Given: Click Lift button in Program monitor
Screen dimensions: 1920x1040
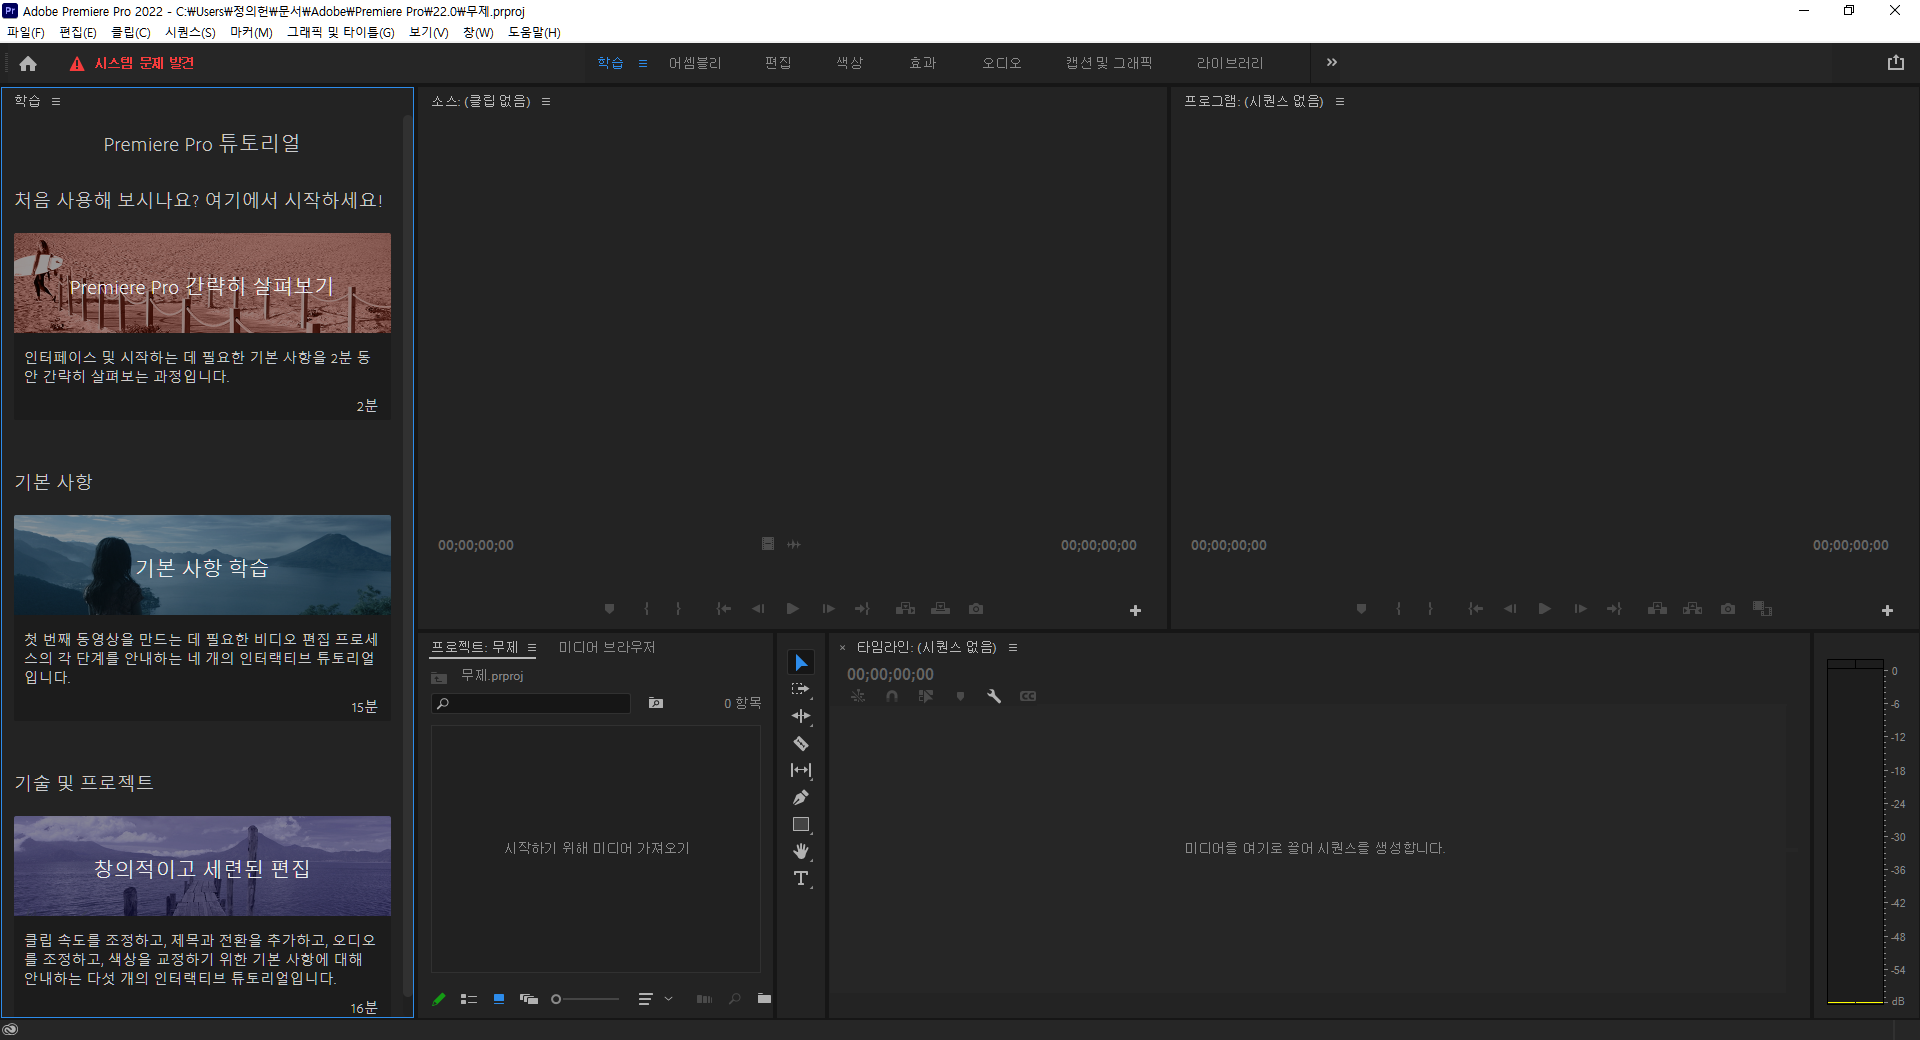Looking at the screenshot, I should click(1658, 609).
